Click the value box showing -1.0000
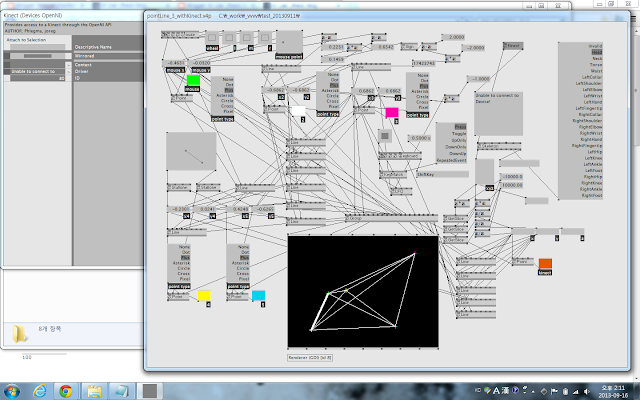640x400 pixels. click(x=478, y=79)
